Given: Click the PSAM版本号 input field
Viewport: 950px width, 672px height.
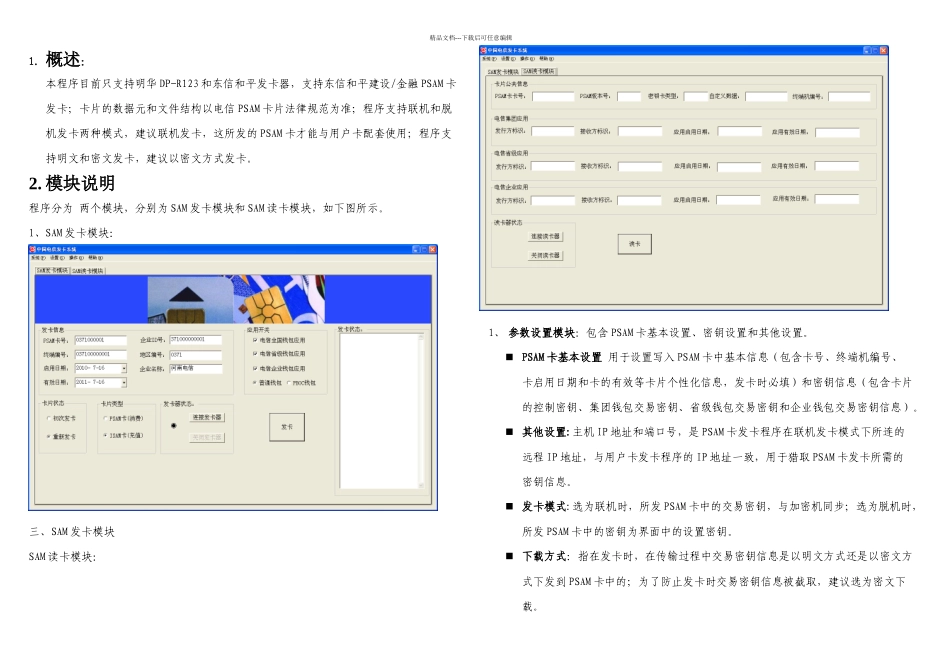Looking at the screenshot, I should click(629, 96).
